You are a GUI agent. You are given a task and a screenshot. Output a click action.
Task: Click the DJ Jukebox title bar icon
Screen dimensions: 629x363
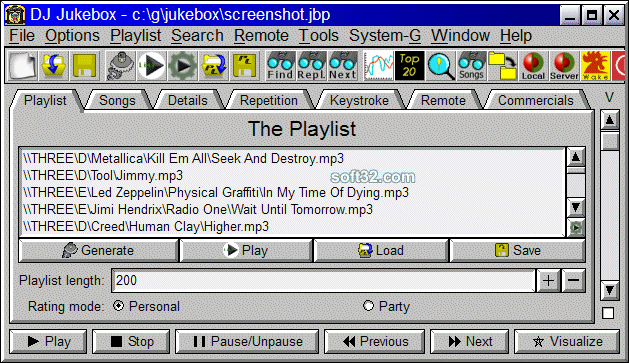click(15, 15)
